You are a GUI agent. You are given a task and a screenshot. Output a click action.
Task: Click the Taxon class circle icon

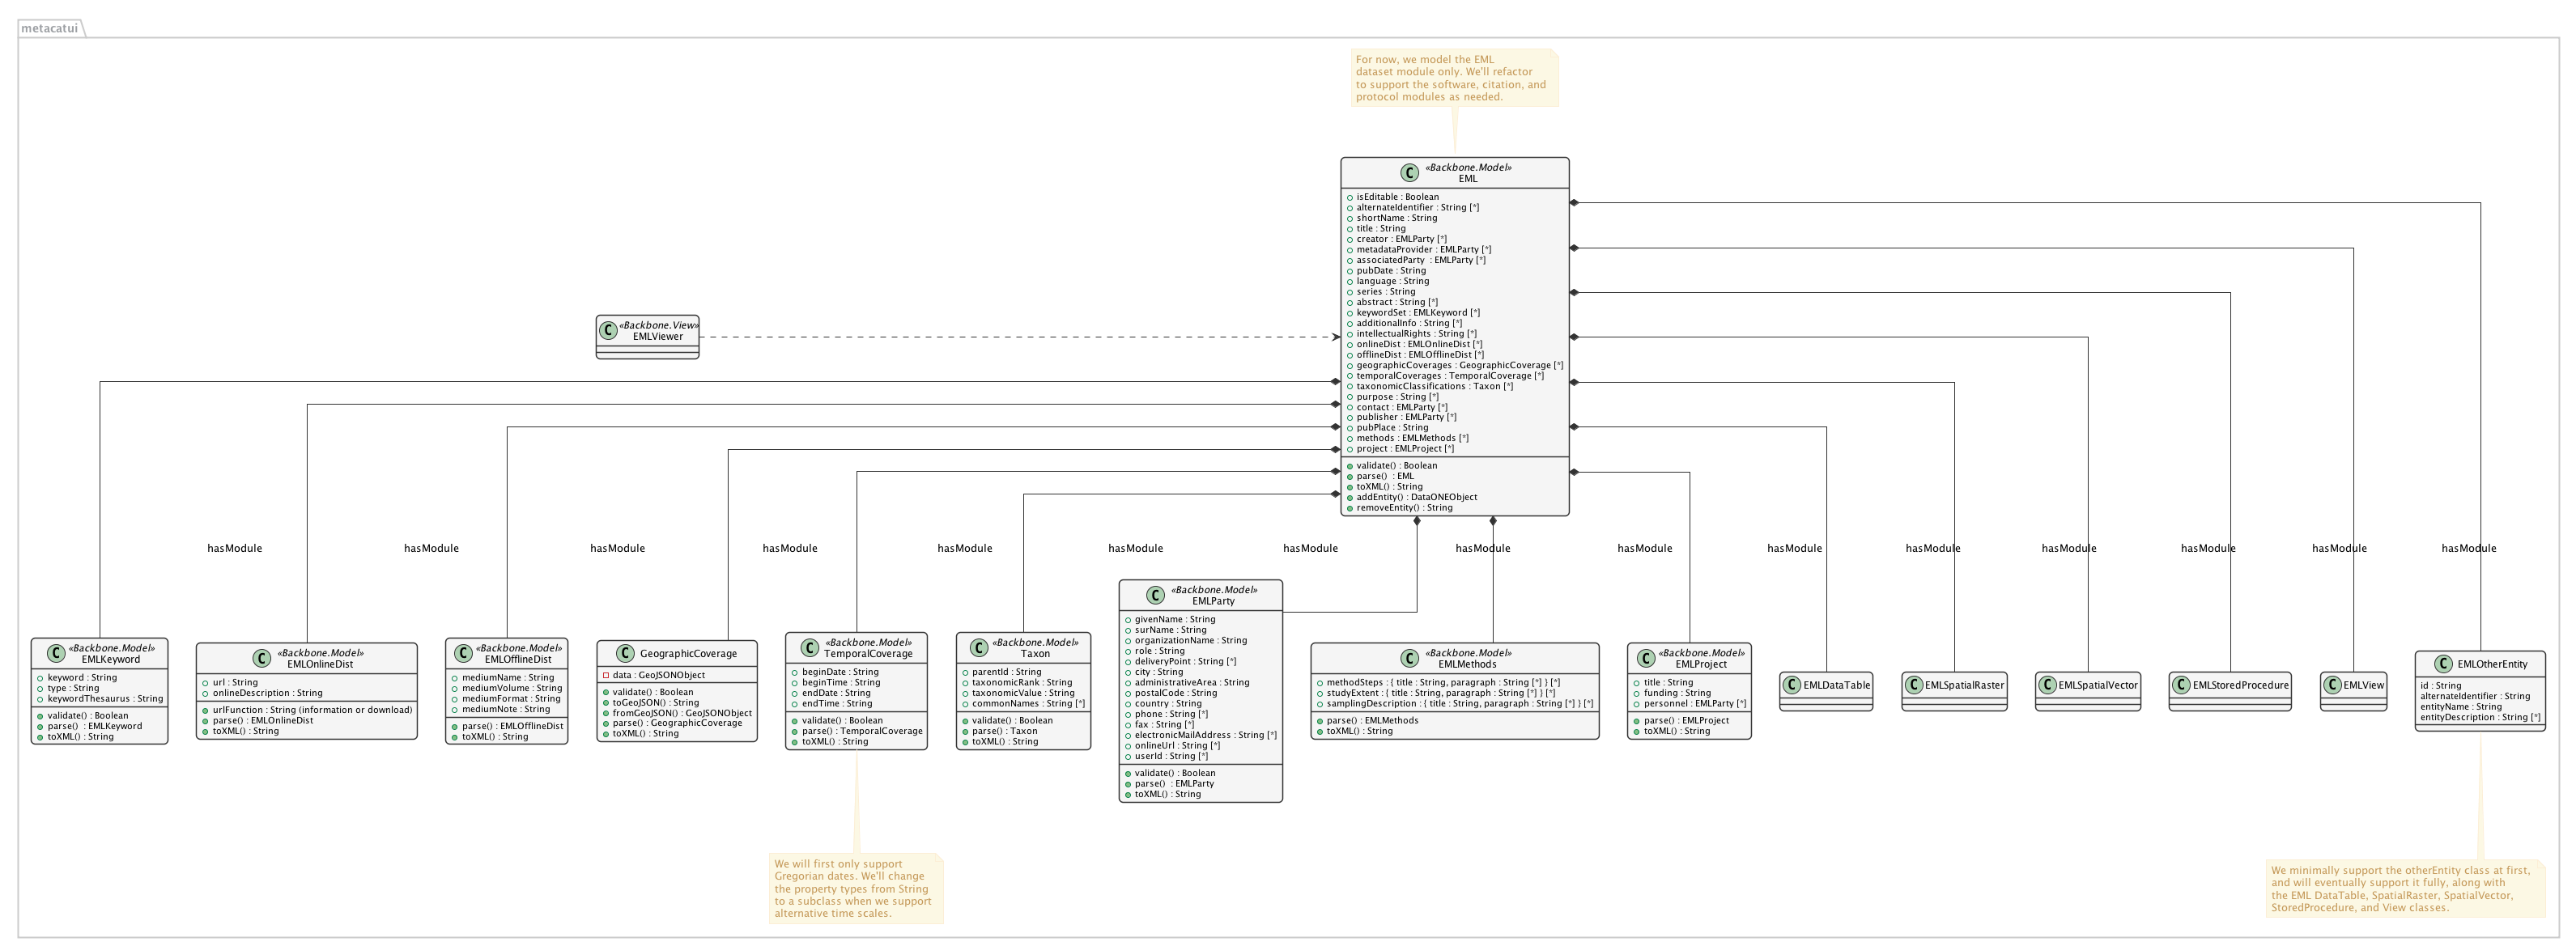pos(979,647)
